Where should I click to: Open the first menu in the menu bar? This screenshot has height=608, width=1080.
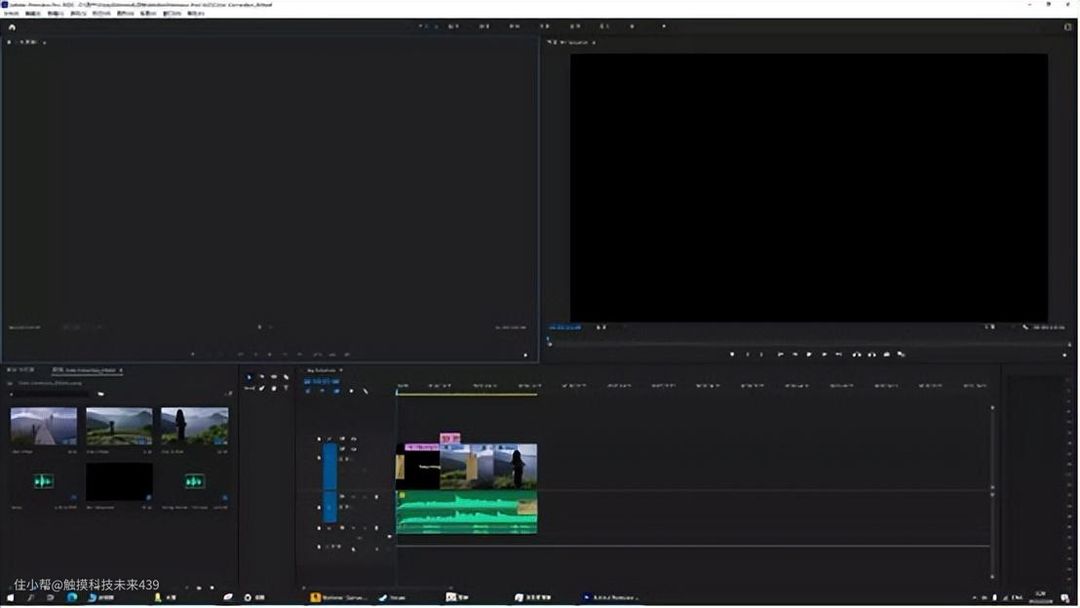coord(12,14)
